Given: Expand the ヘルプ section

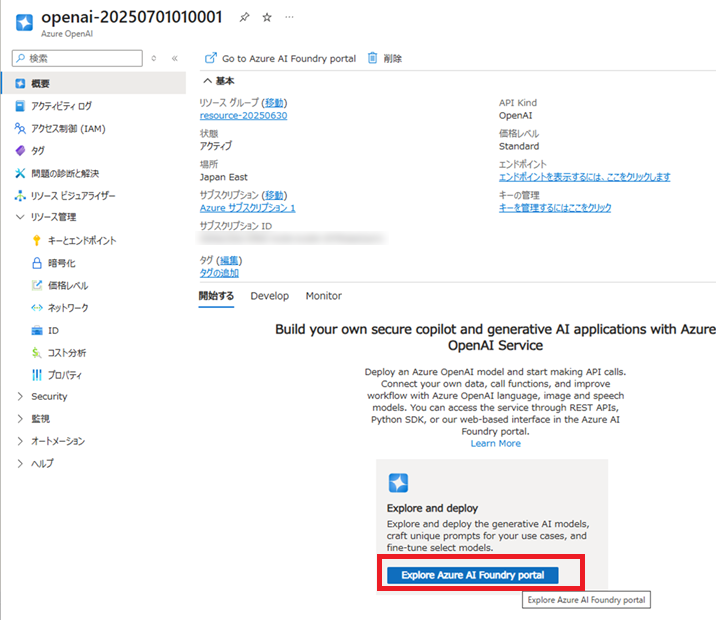Looking at the screenshot, I should tap(20, 463).
